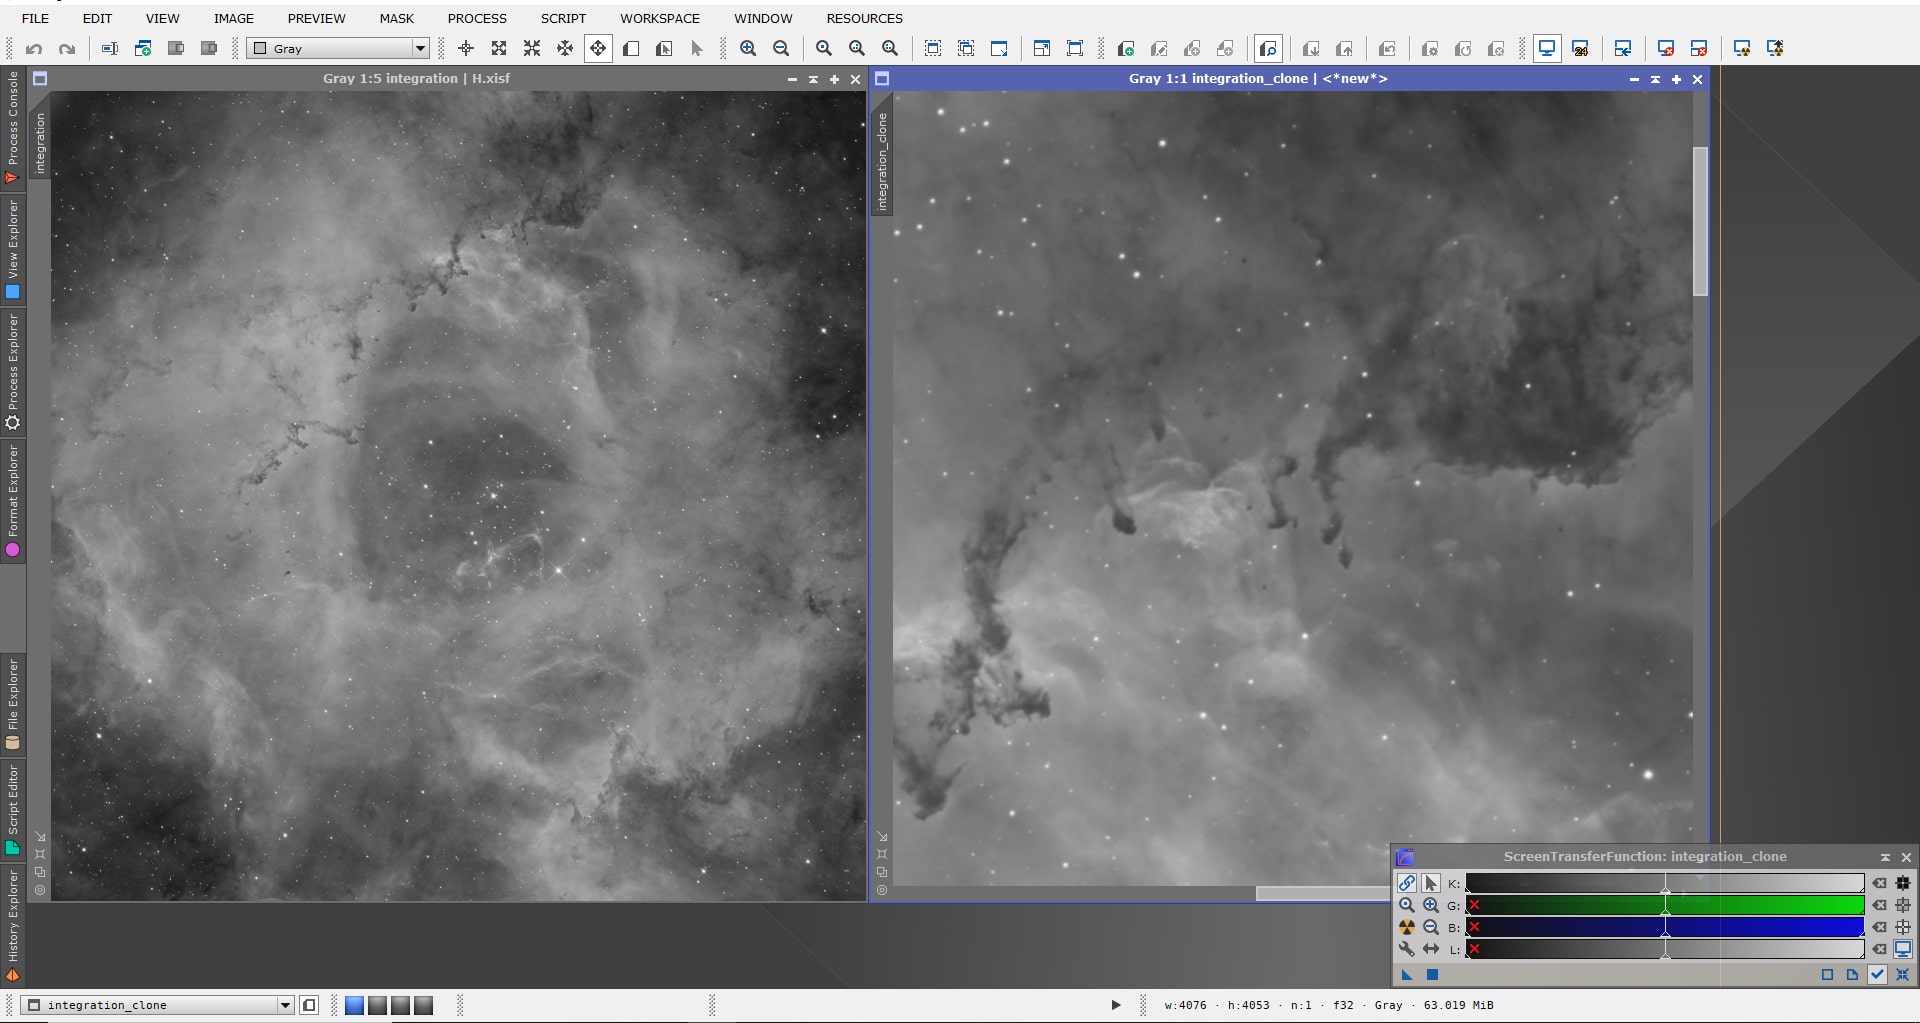Viewport: 1920px width, 1023px height.
Task: Open the IMAGE menu
Action: (233, 18)
